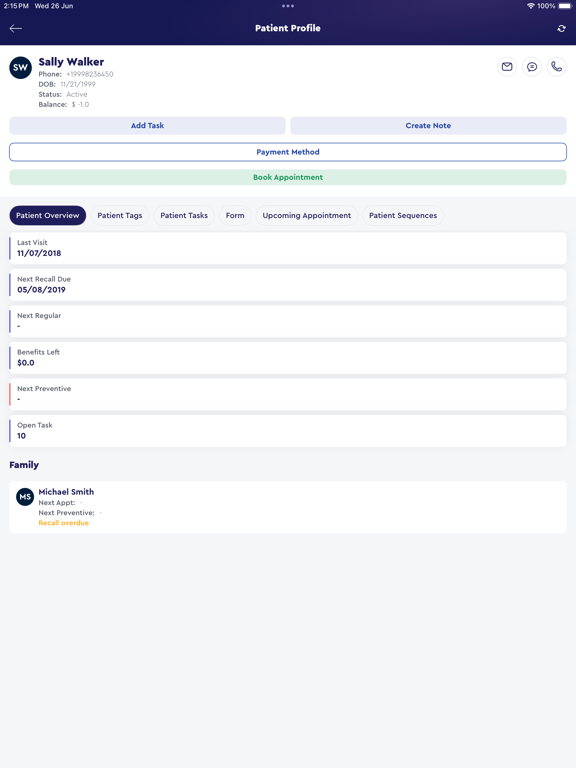Open the three-dot multitasking menu
576x768 pixels.
coord(288,6)
